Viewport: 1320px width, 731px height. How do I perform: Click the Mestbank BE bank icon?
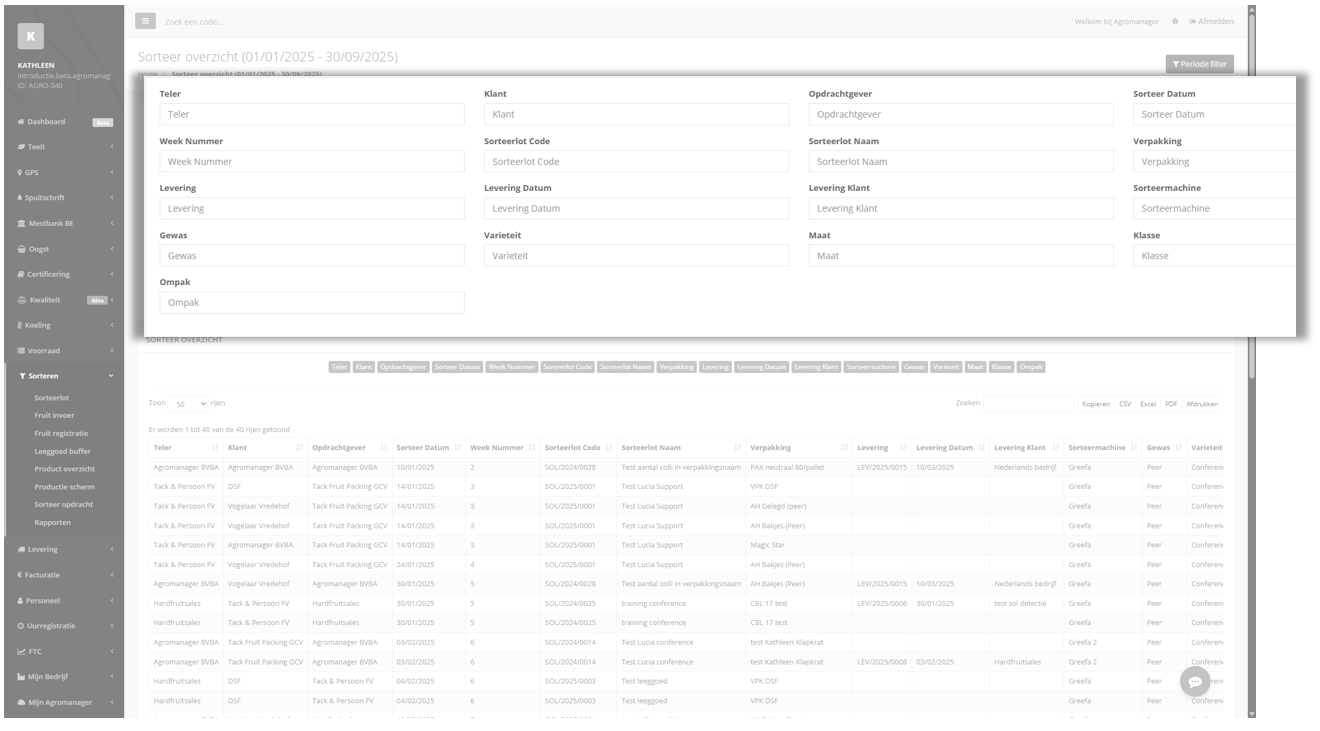coord(21,224)
